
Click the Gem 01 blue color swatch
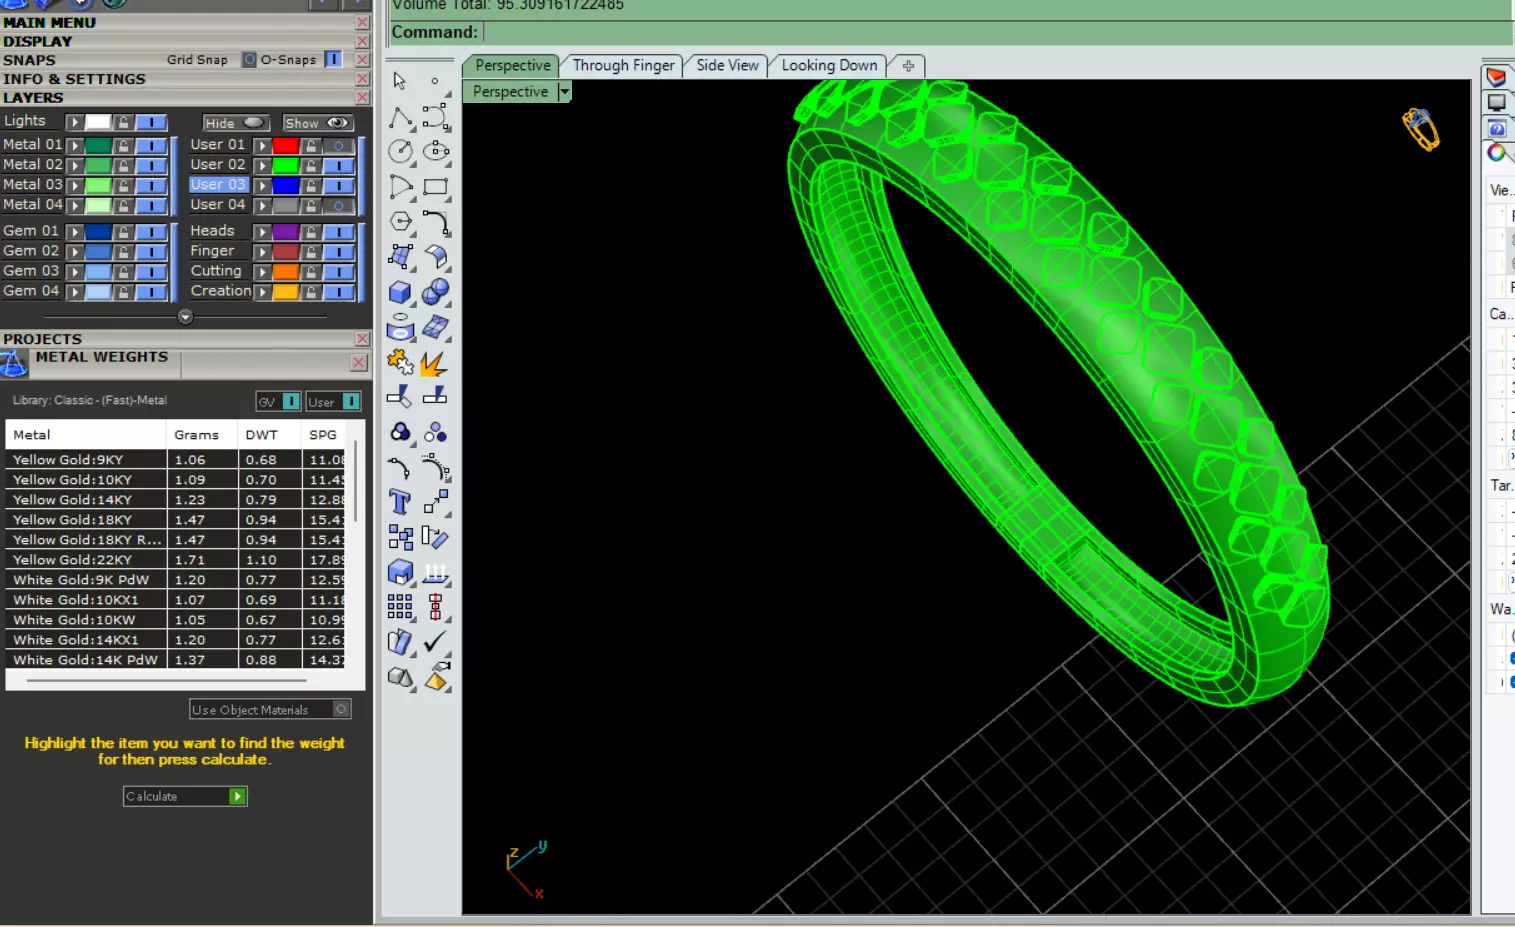click(x=98, y=232)
